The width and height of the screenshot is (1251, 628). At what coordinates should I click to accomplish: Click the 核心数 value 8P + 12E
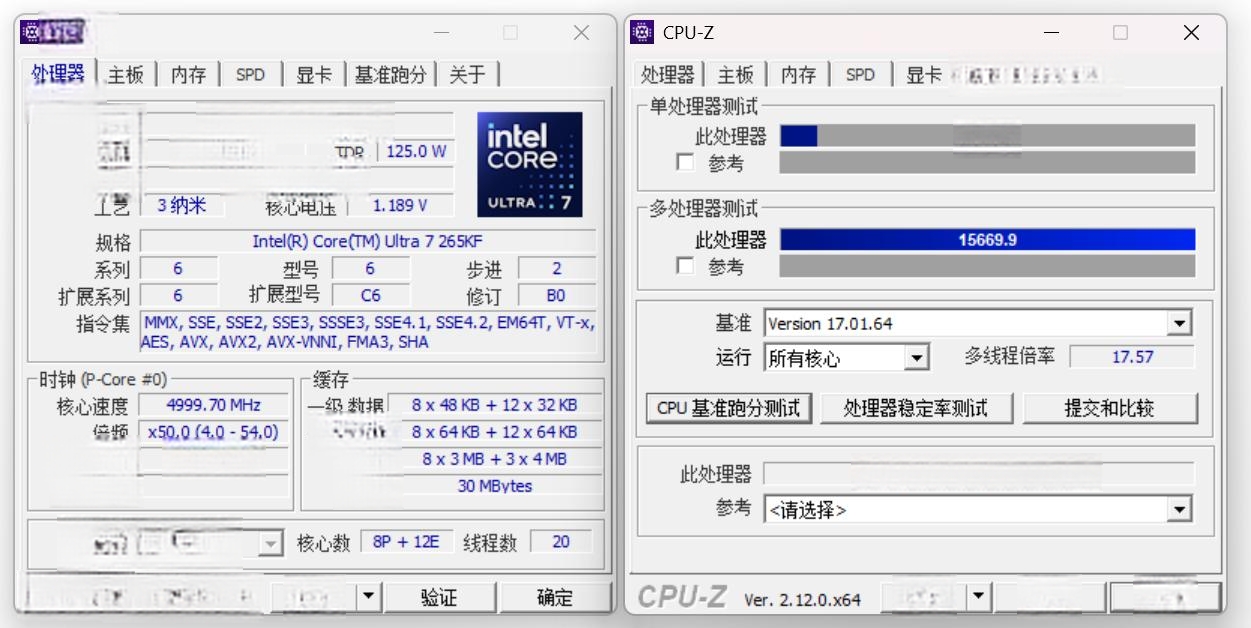[x=406, y=541]
